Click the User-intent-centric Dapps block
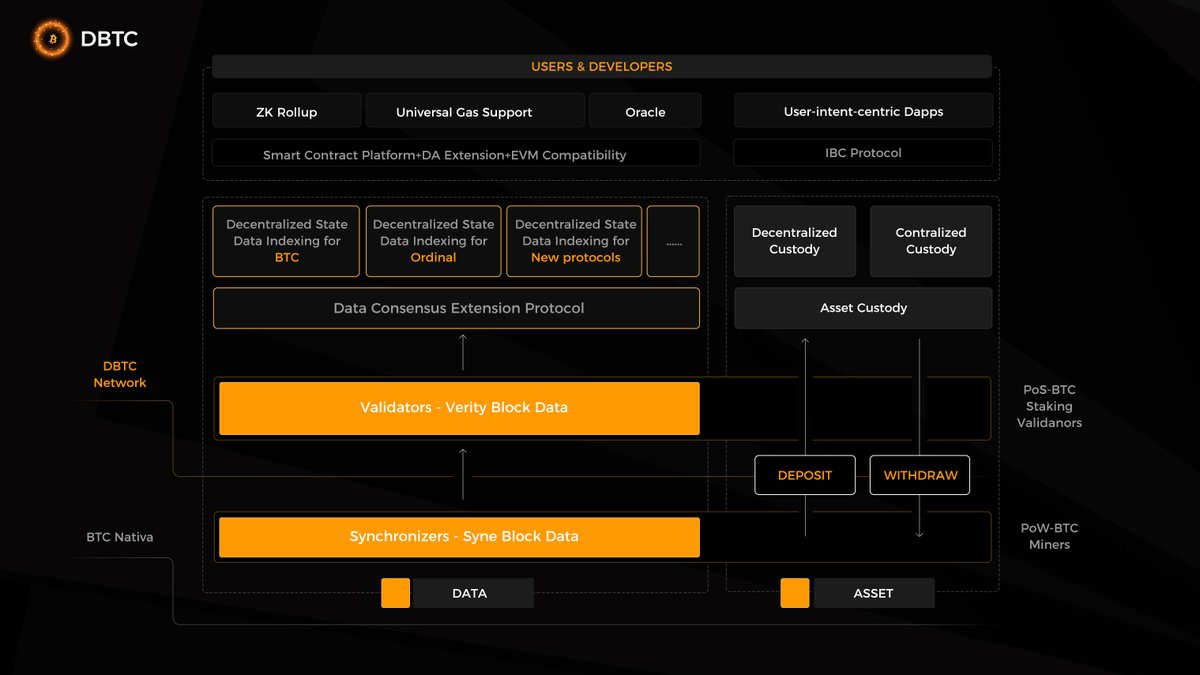This screenshot has width=1200, height=675. (862, 110)
